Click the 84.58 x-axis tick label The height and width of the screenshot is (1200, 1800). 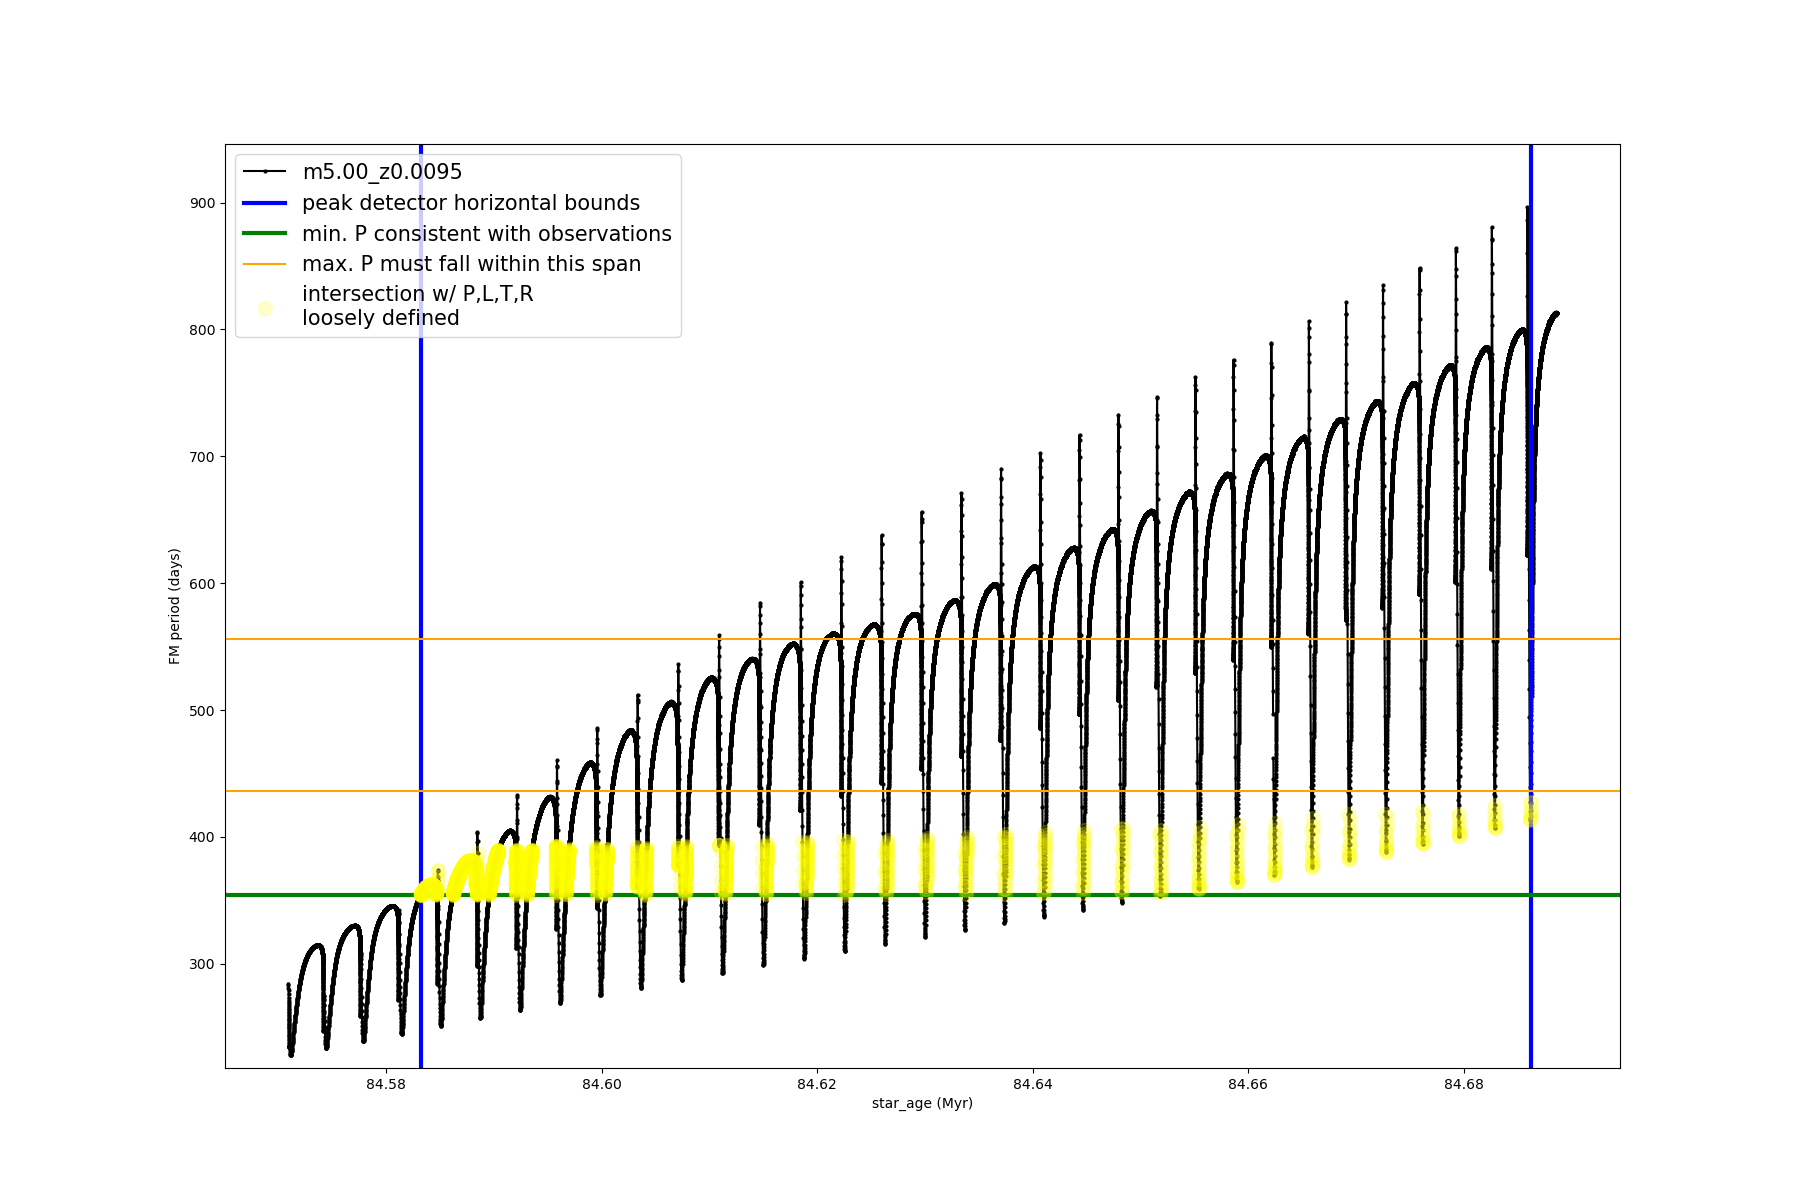(x=386, y=1084)
